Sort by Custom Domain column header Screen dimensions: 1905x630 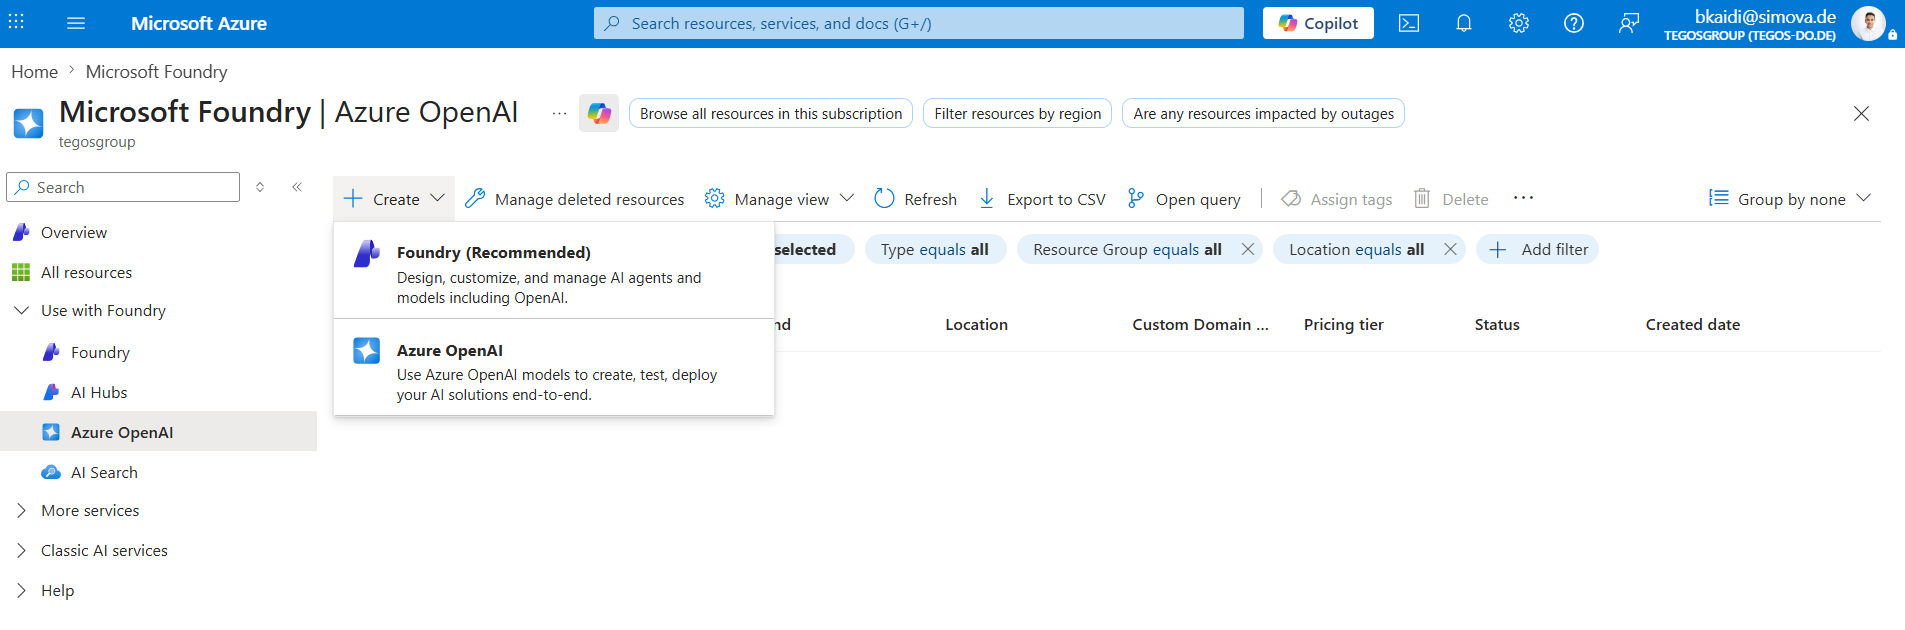pos(1200,325)
